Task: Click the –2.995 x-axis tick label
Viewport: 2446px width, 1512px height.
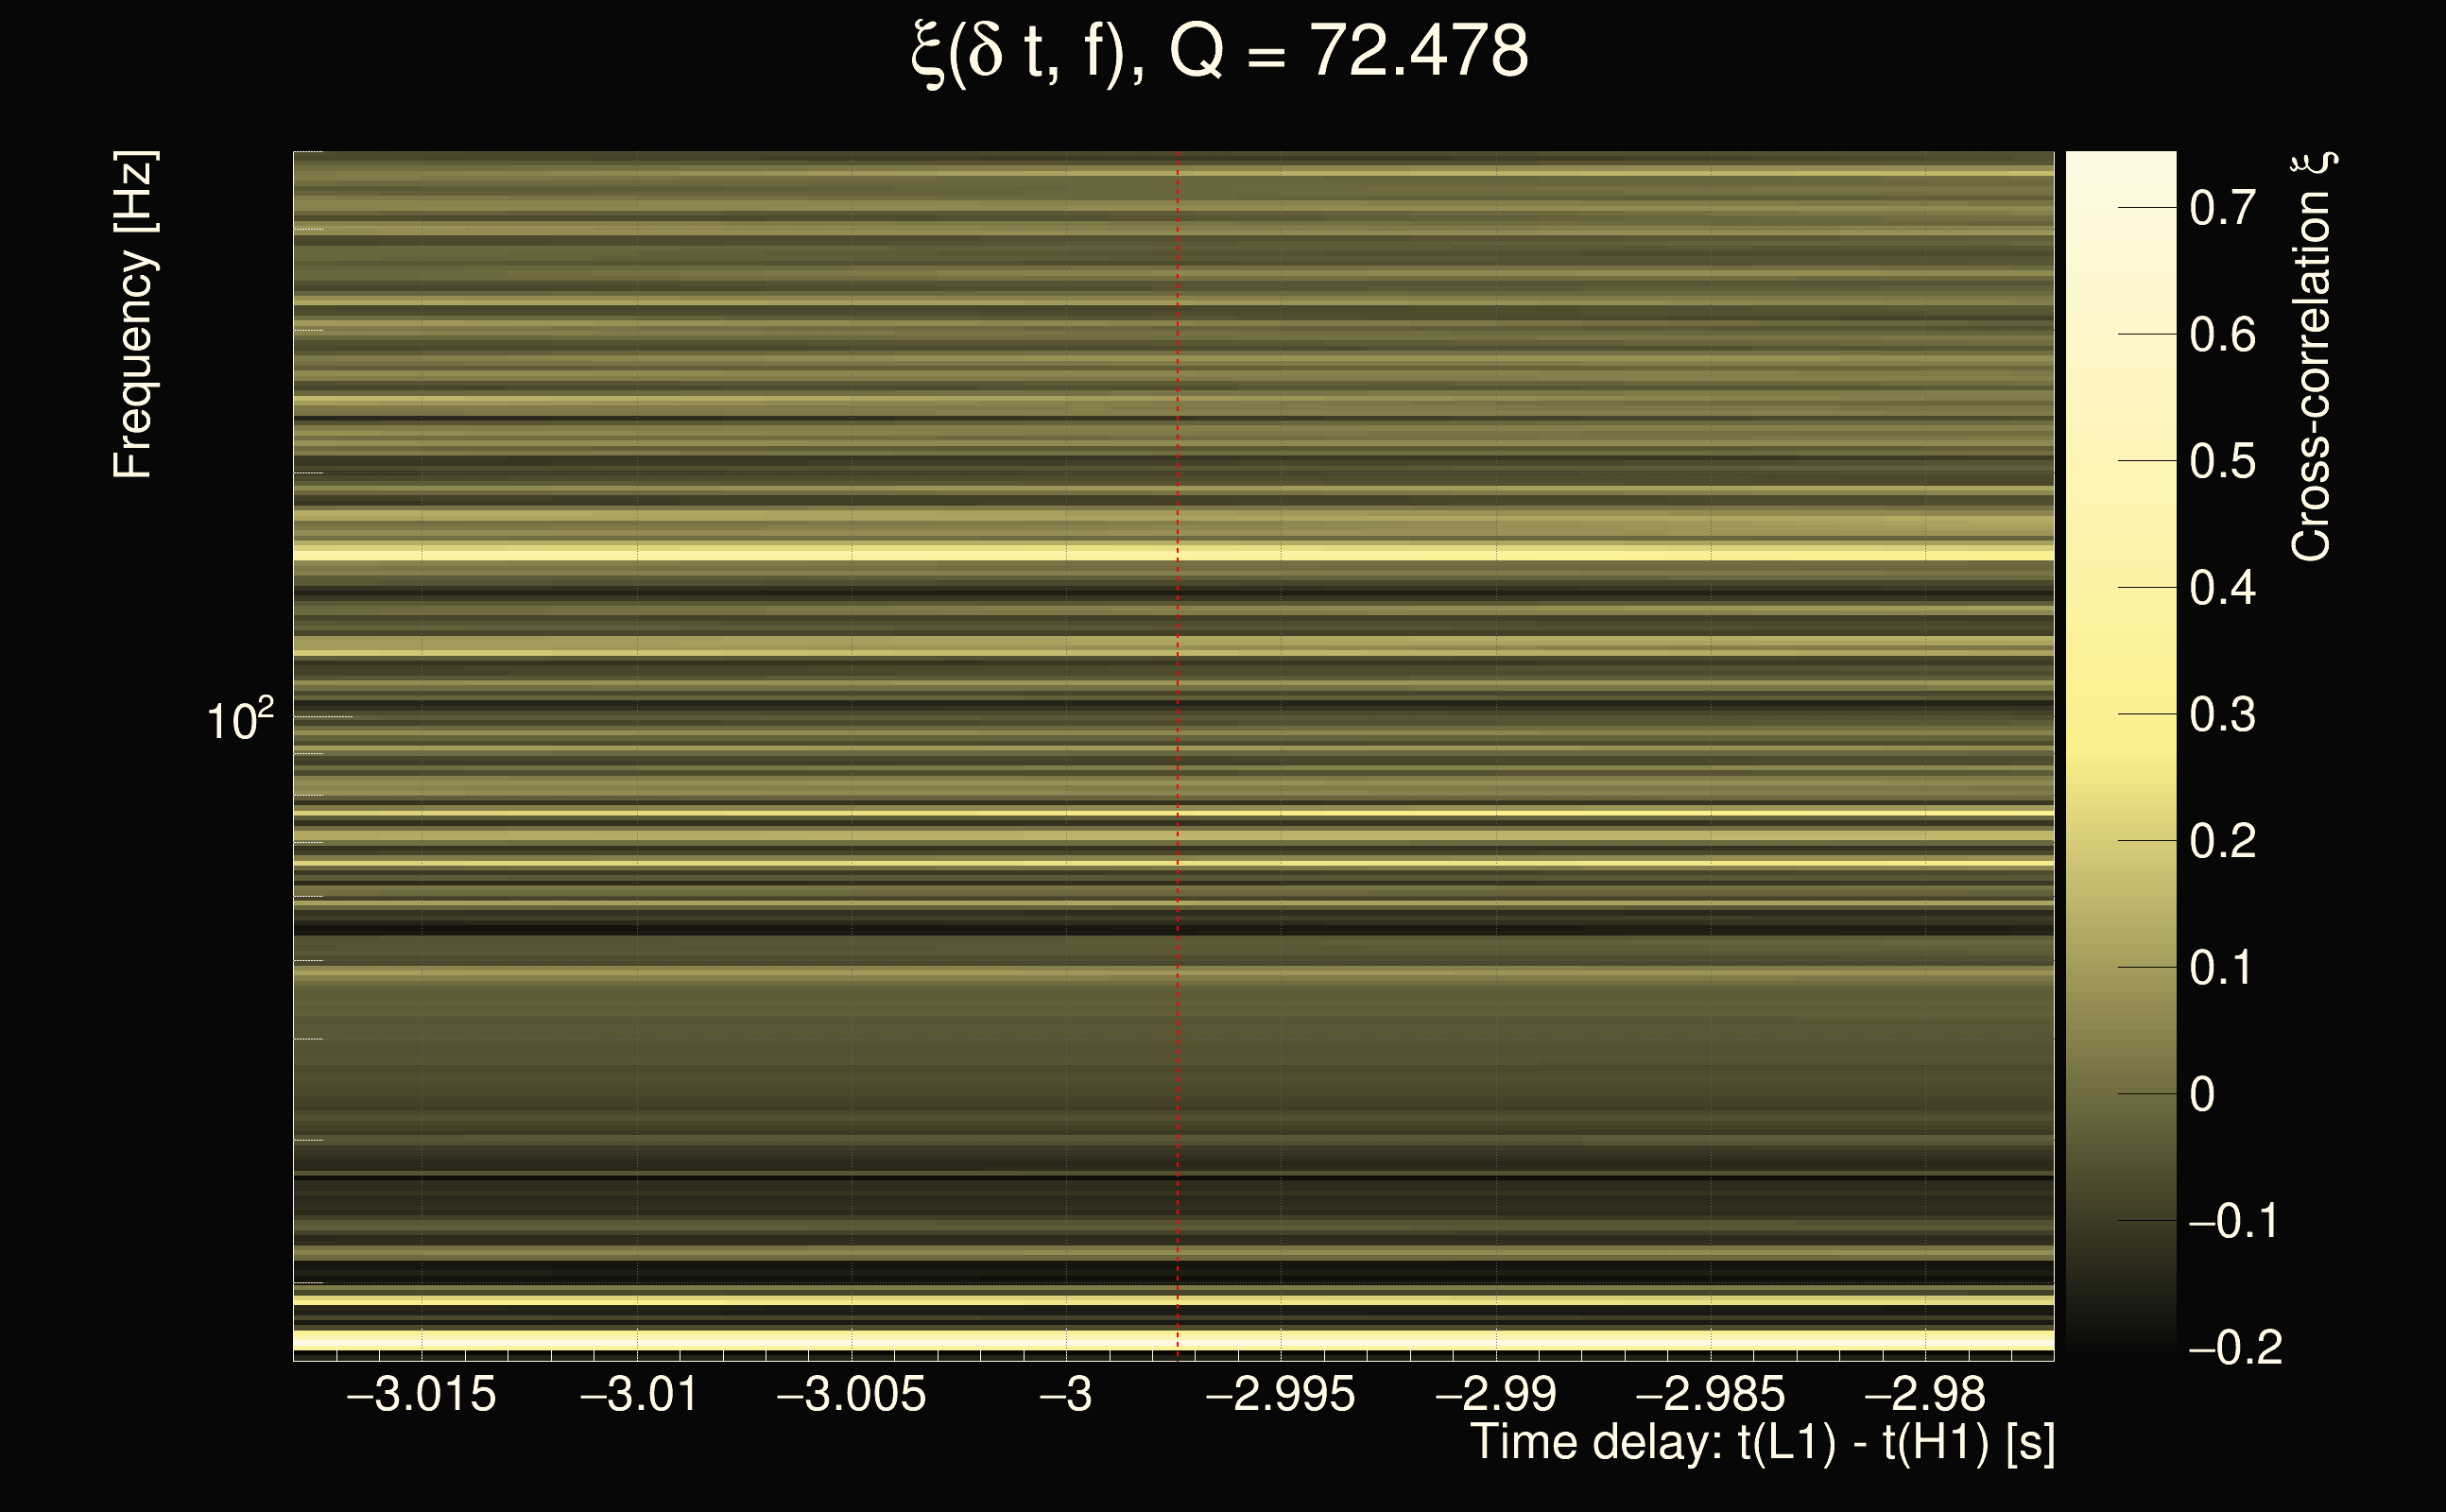Action: coord(1281,1395)
